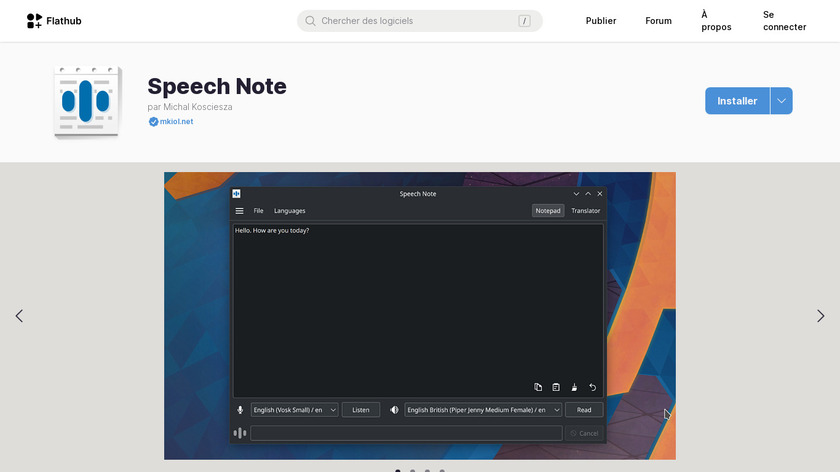Image resolution: width=840 pixels, height=472 pixels.
Task: Switch to the Translator tab
Action: (586, 211)
